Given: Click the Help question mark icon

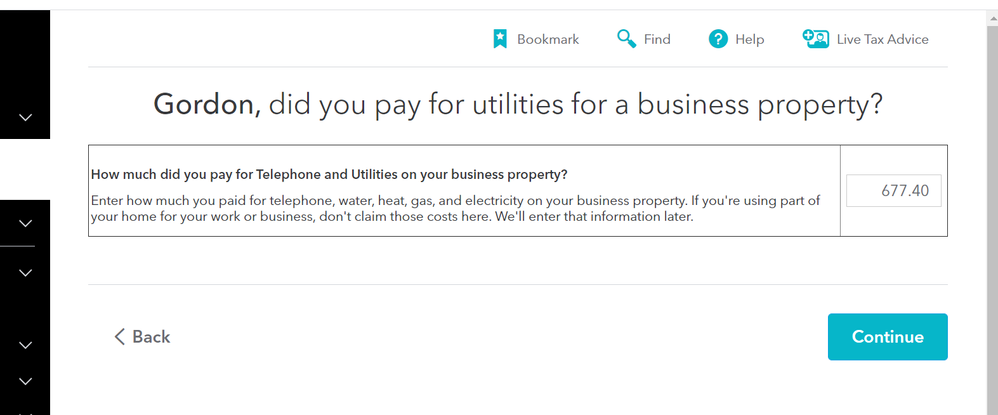Looking at the screenshot, I should (718, 39).
